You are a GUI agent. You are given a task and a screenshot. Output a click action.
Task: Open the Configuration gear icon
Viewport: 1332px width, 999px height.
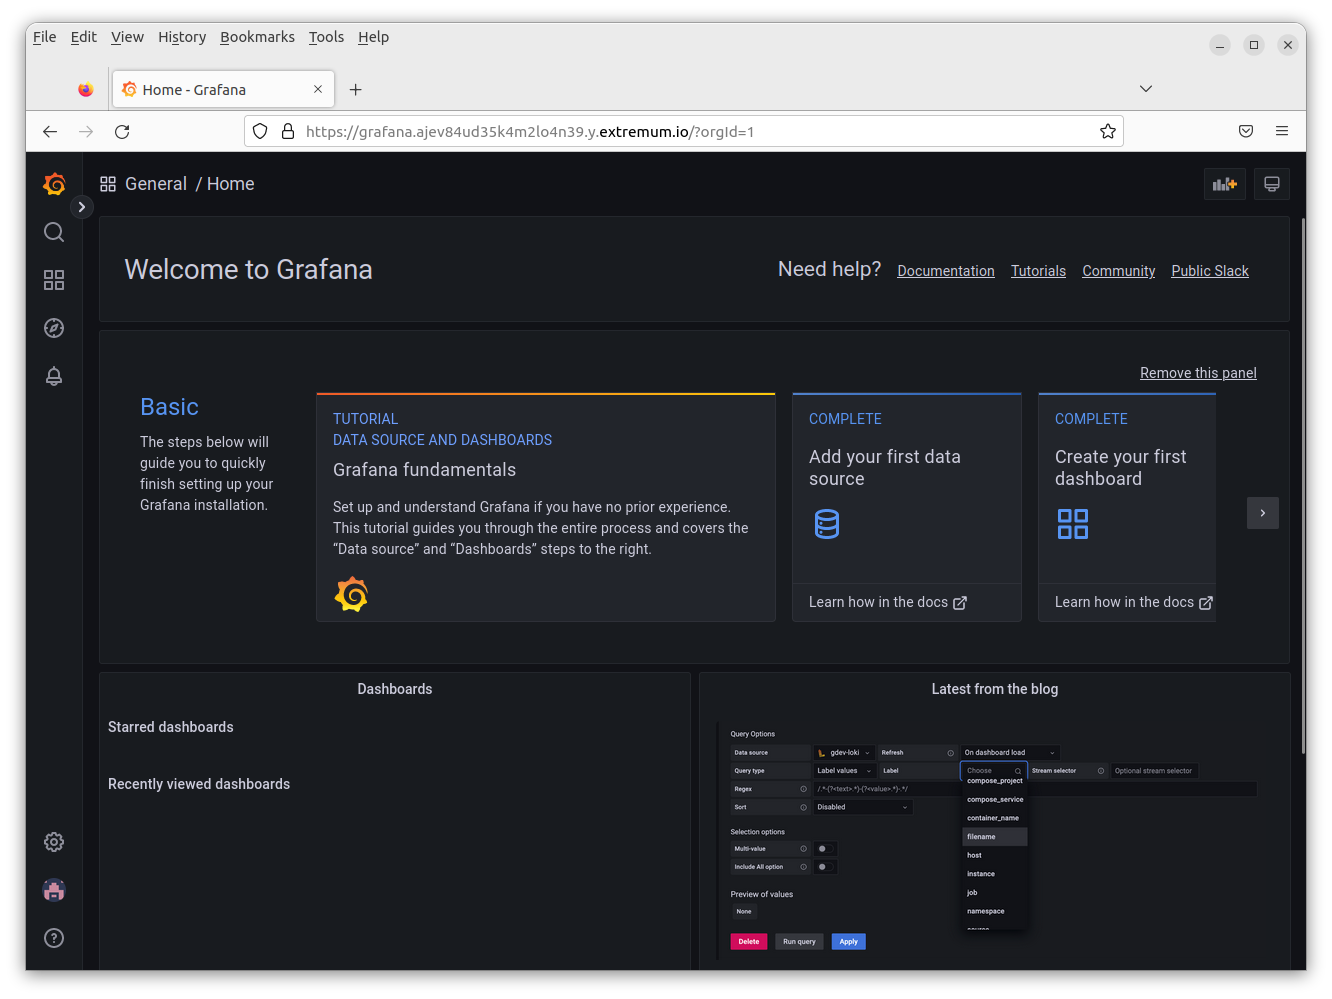(x=54, y=842)
